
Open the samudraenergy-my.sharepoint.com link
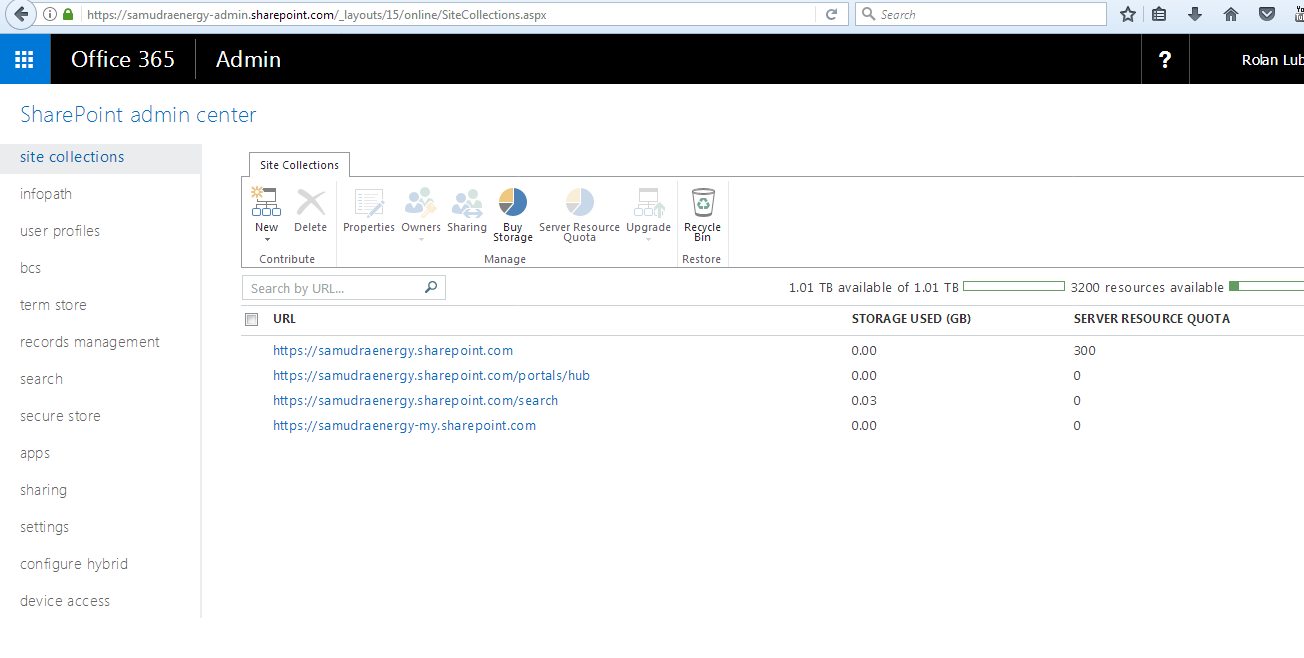[x=404, y=426]
